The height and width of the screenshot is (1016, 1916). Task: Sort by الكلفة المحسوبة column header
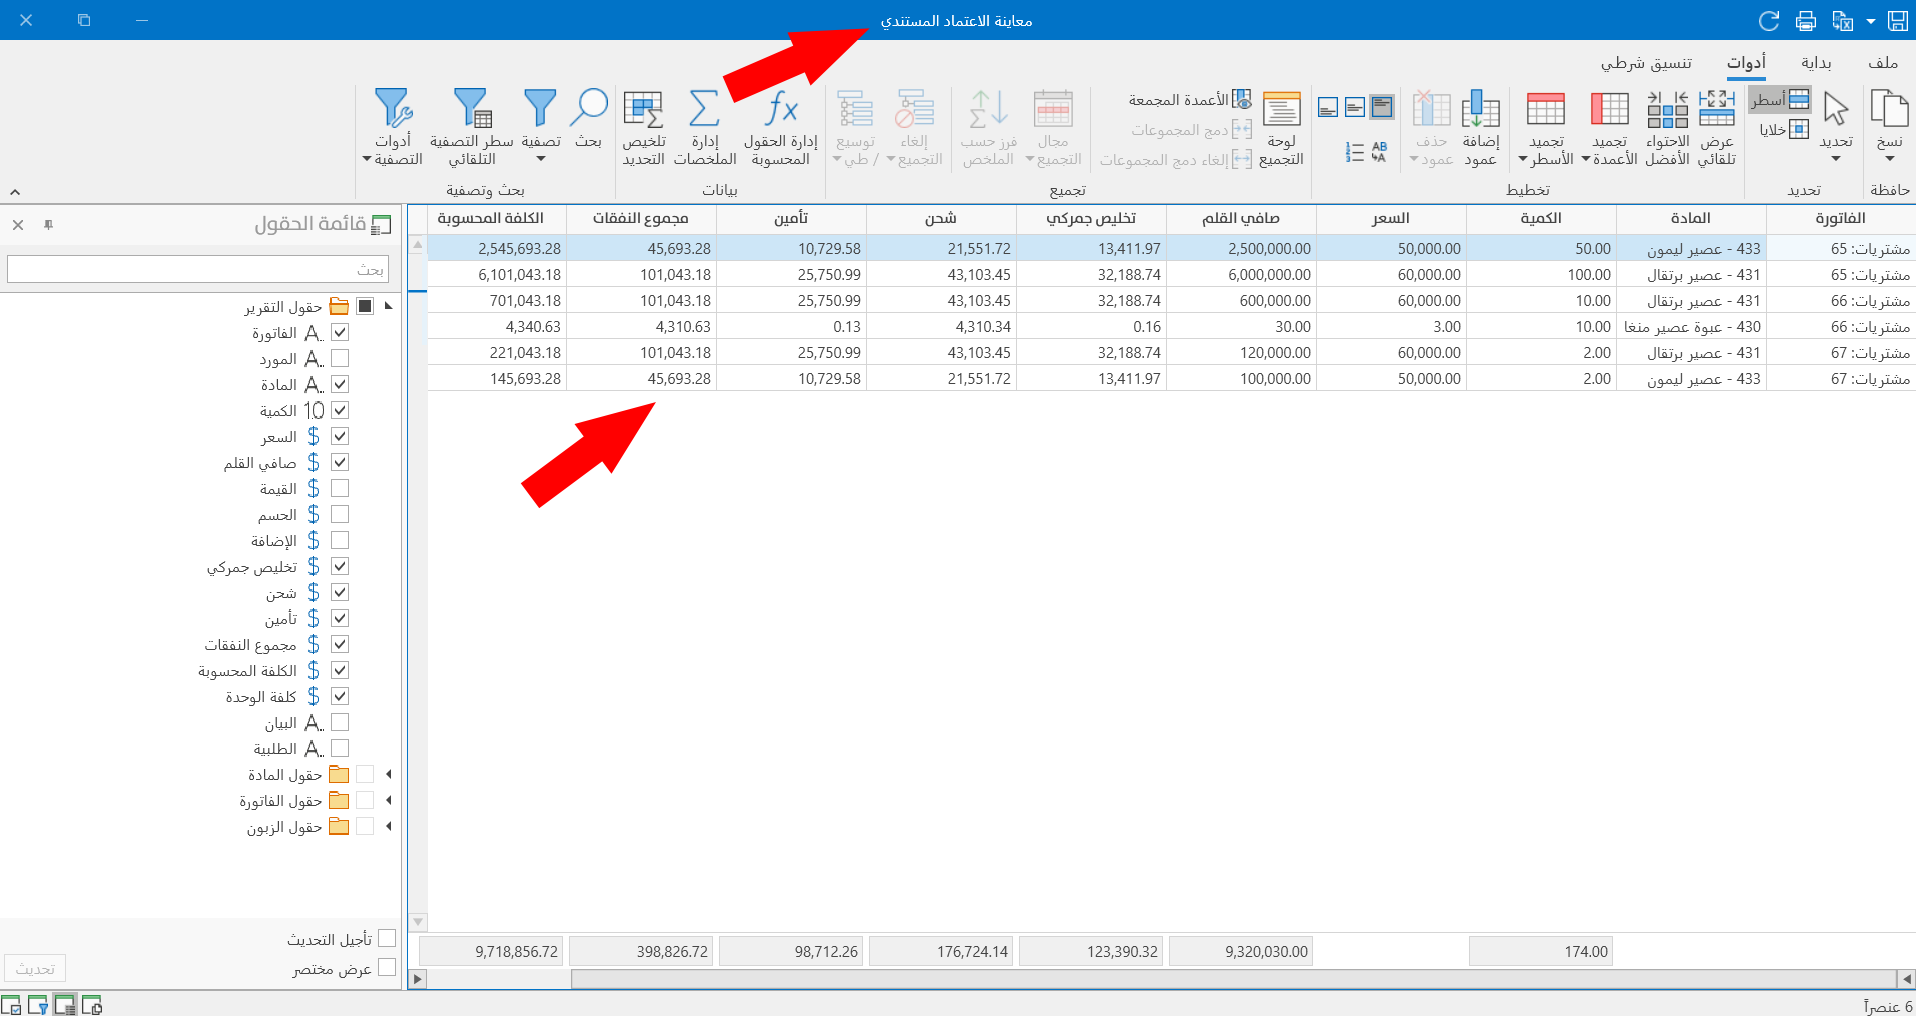(x=491, y=218)
